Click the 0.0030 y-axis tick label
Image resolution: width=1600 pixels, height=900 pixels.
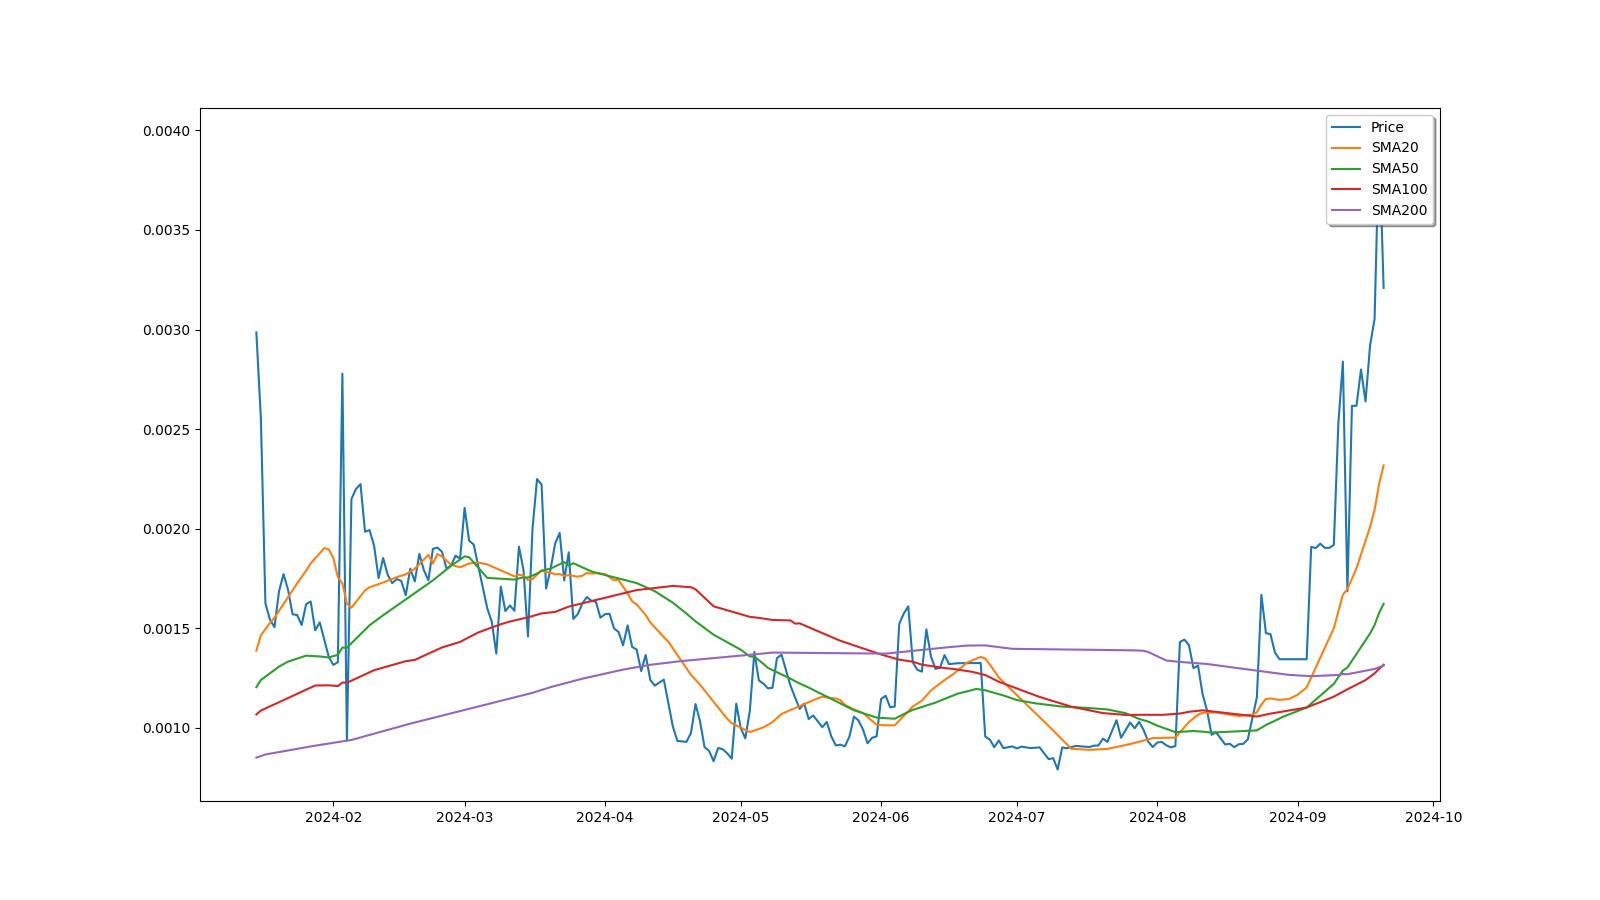click(x=167, y=330)
